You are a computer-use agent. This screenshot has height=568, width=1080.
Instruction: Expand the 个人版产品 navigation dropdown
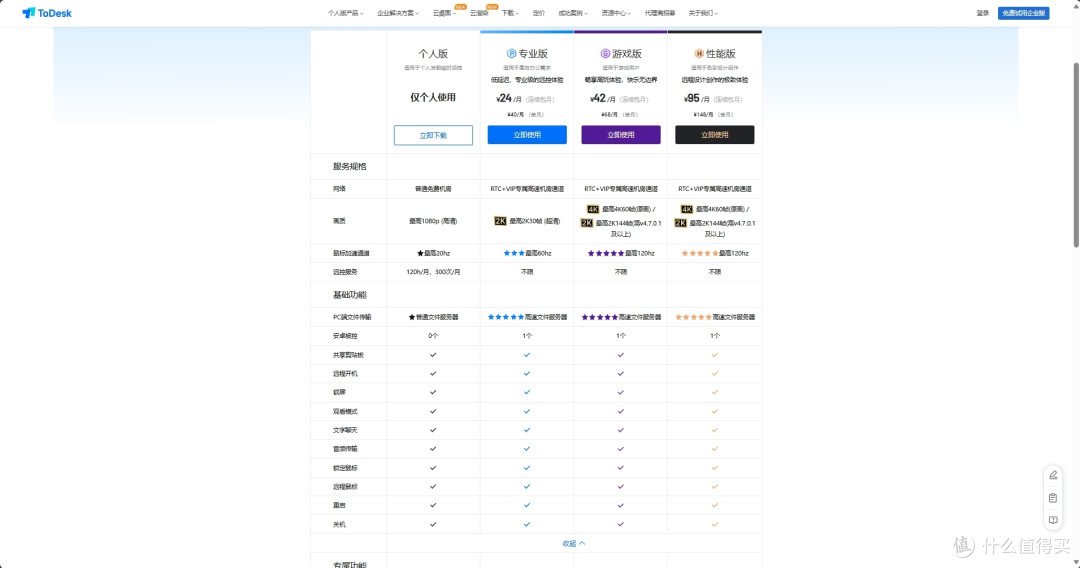point(345,13)
